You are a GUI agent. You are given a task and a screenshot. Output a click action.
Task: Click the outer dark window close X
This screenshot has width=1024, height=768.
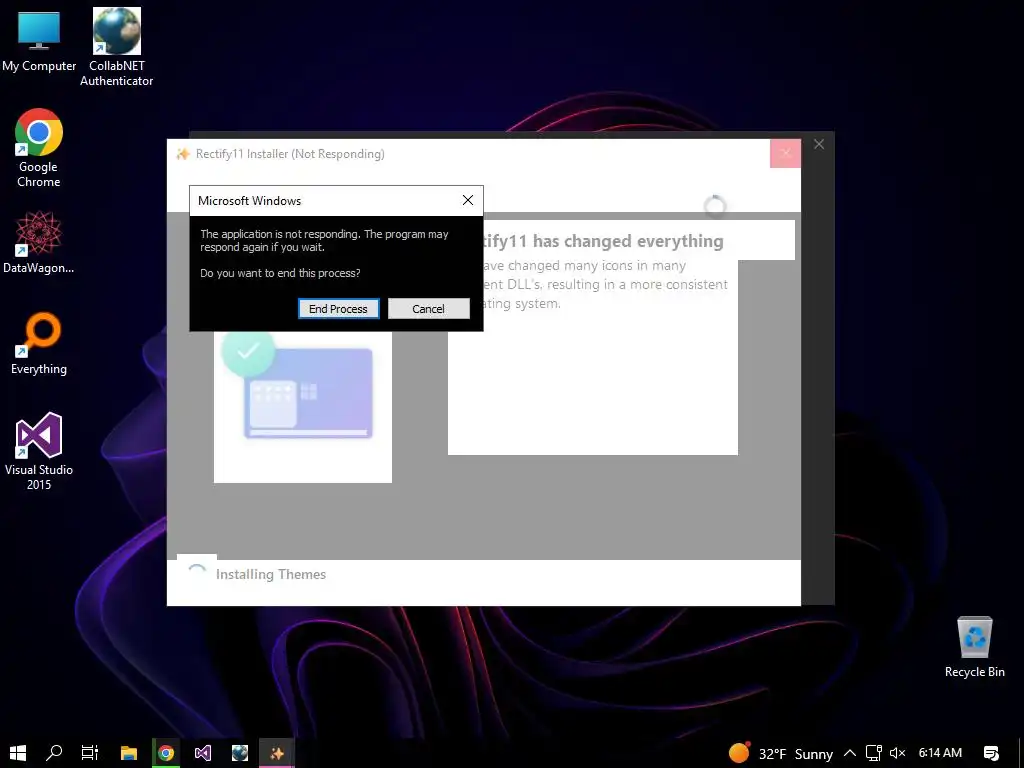click(819, 144)
